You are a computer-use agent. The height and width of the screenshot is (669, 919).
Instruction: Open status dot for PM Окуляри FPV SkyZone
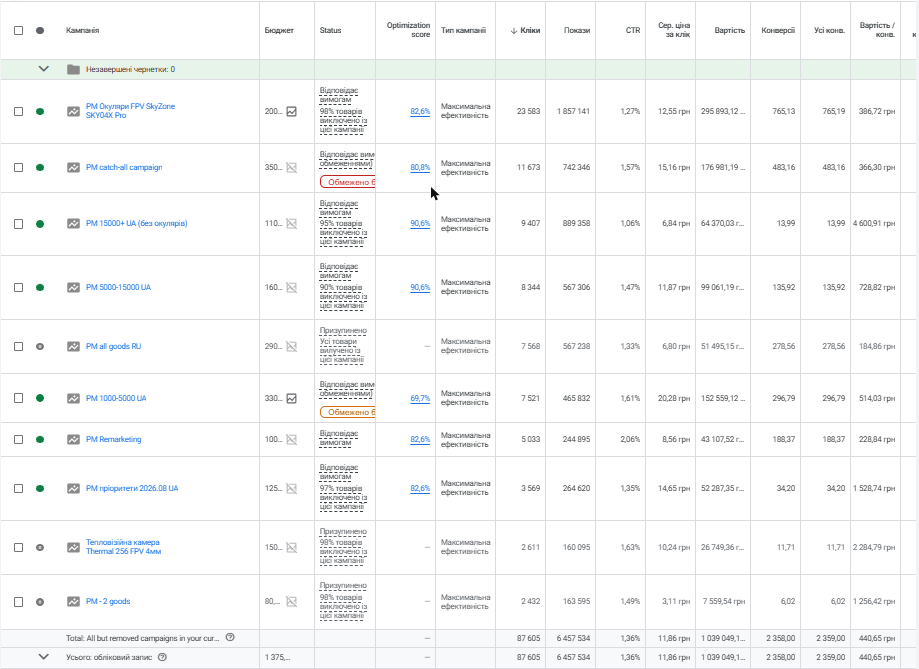point(40,111)
